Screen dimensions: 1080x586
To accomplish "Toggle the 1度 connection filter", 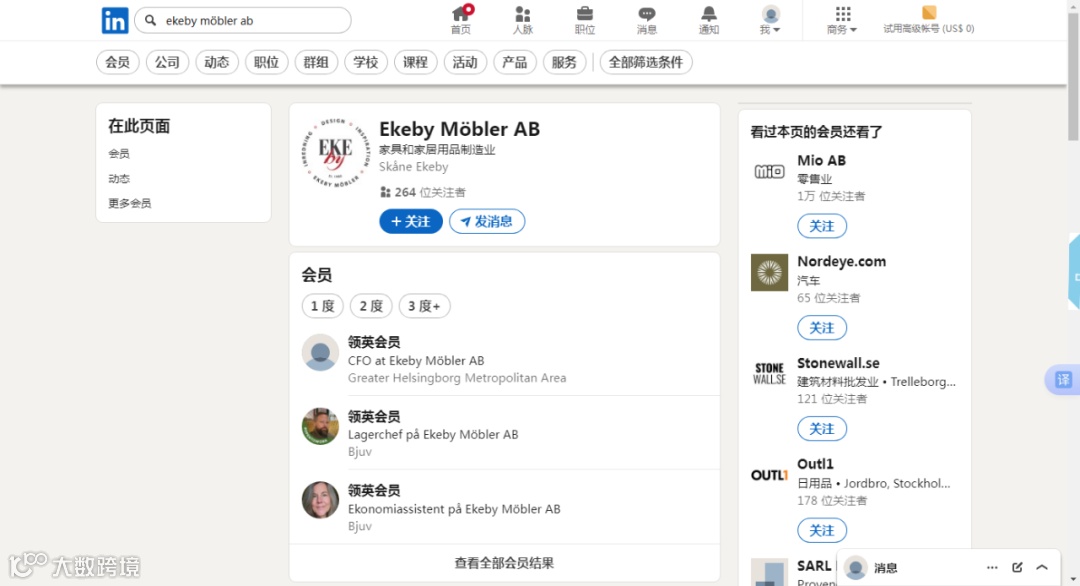I will pos(322,306).
